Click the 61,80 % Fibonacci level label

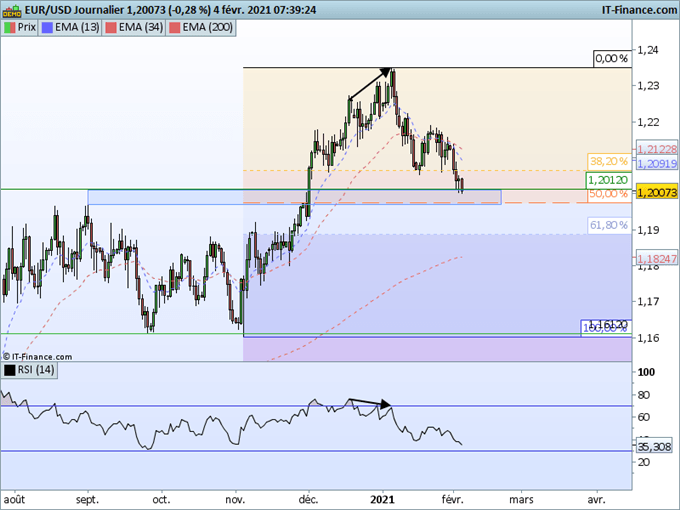coord(609,225)
